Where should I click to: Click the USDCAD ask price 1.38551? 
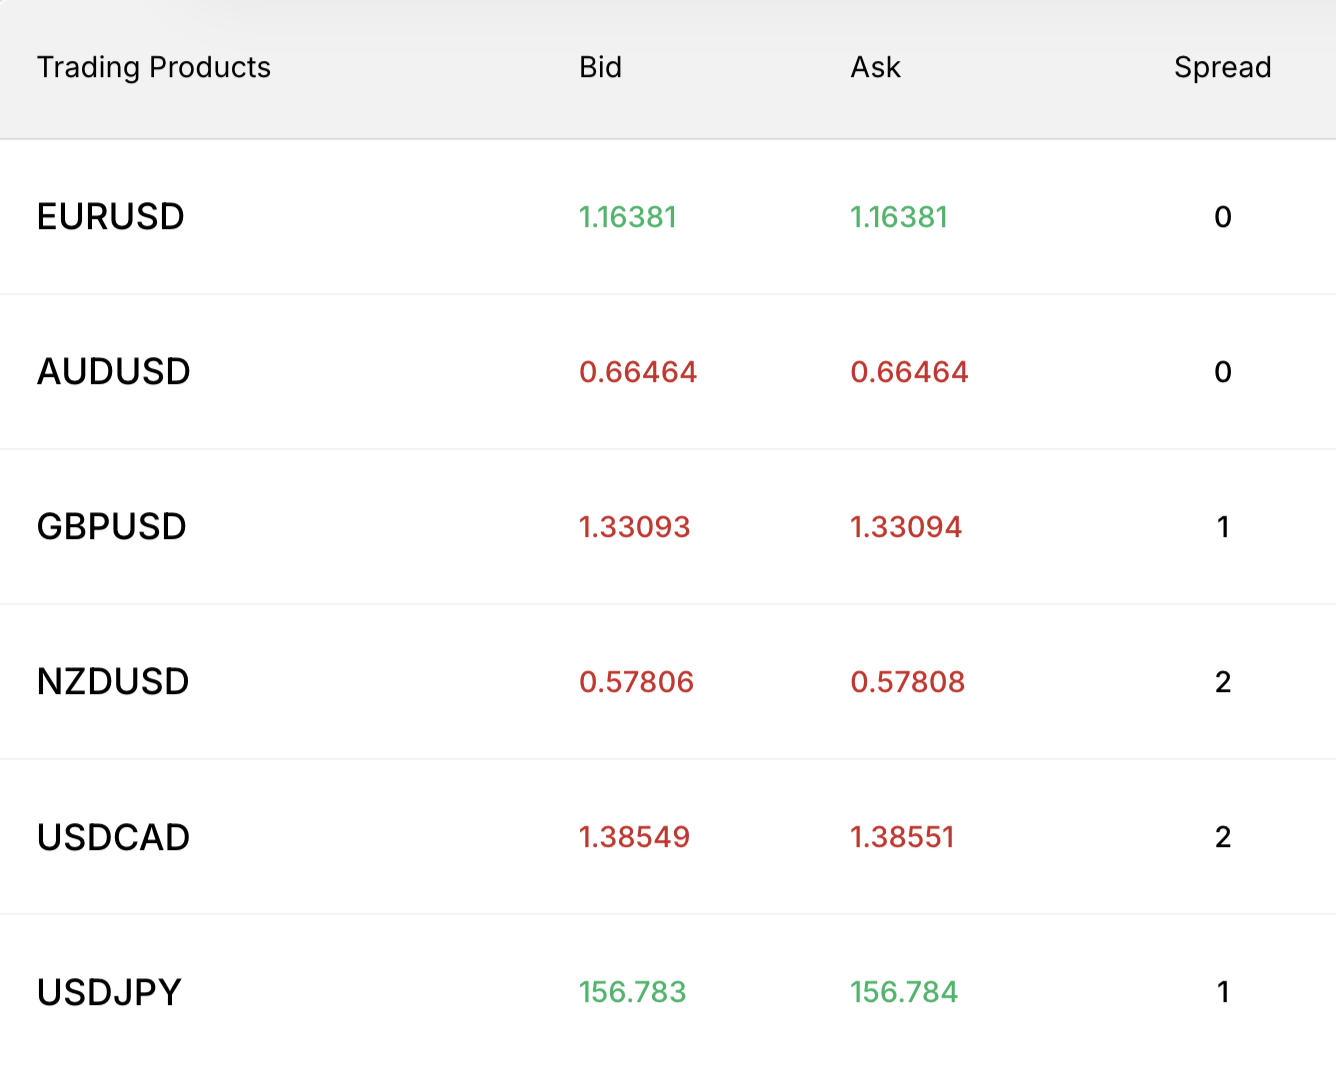[902, 837]
